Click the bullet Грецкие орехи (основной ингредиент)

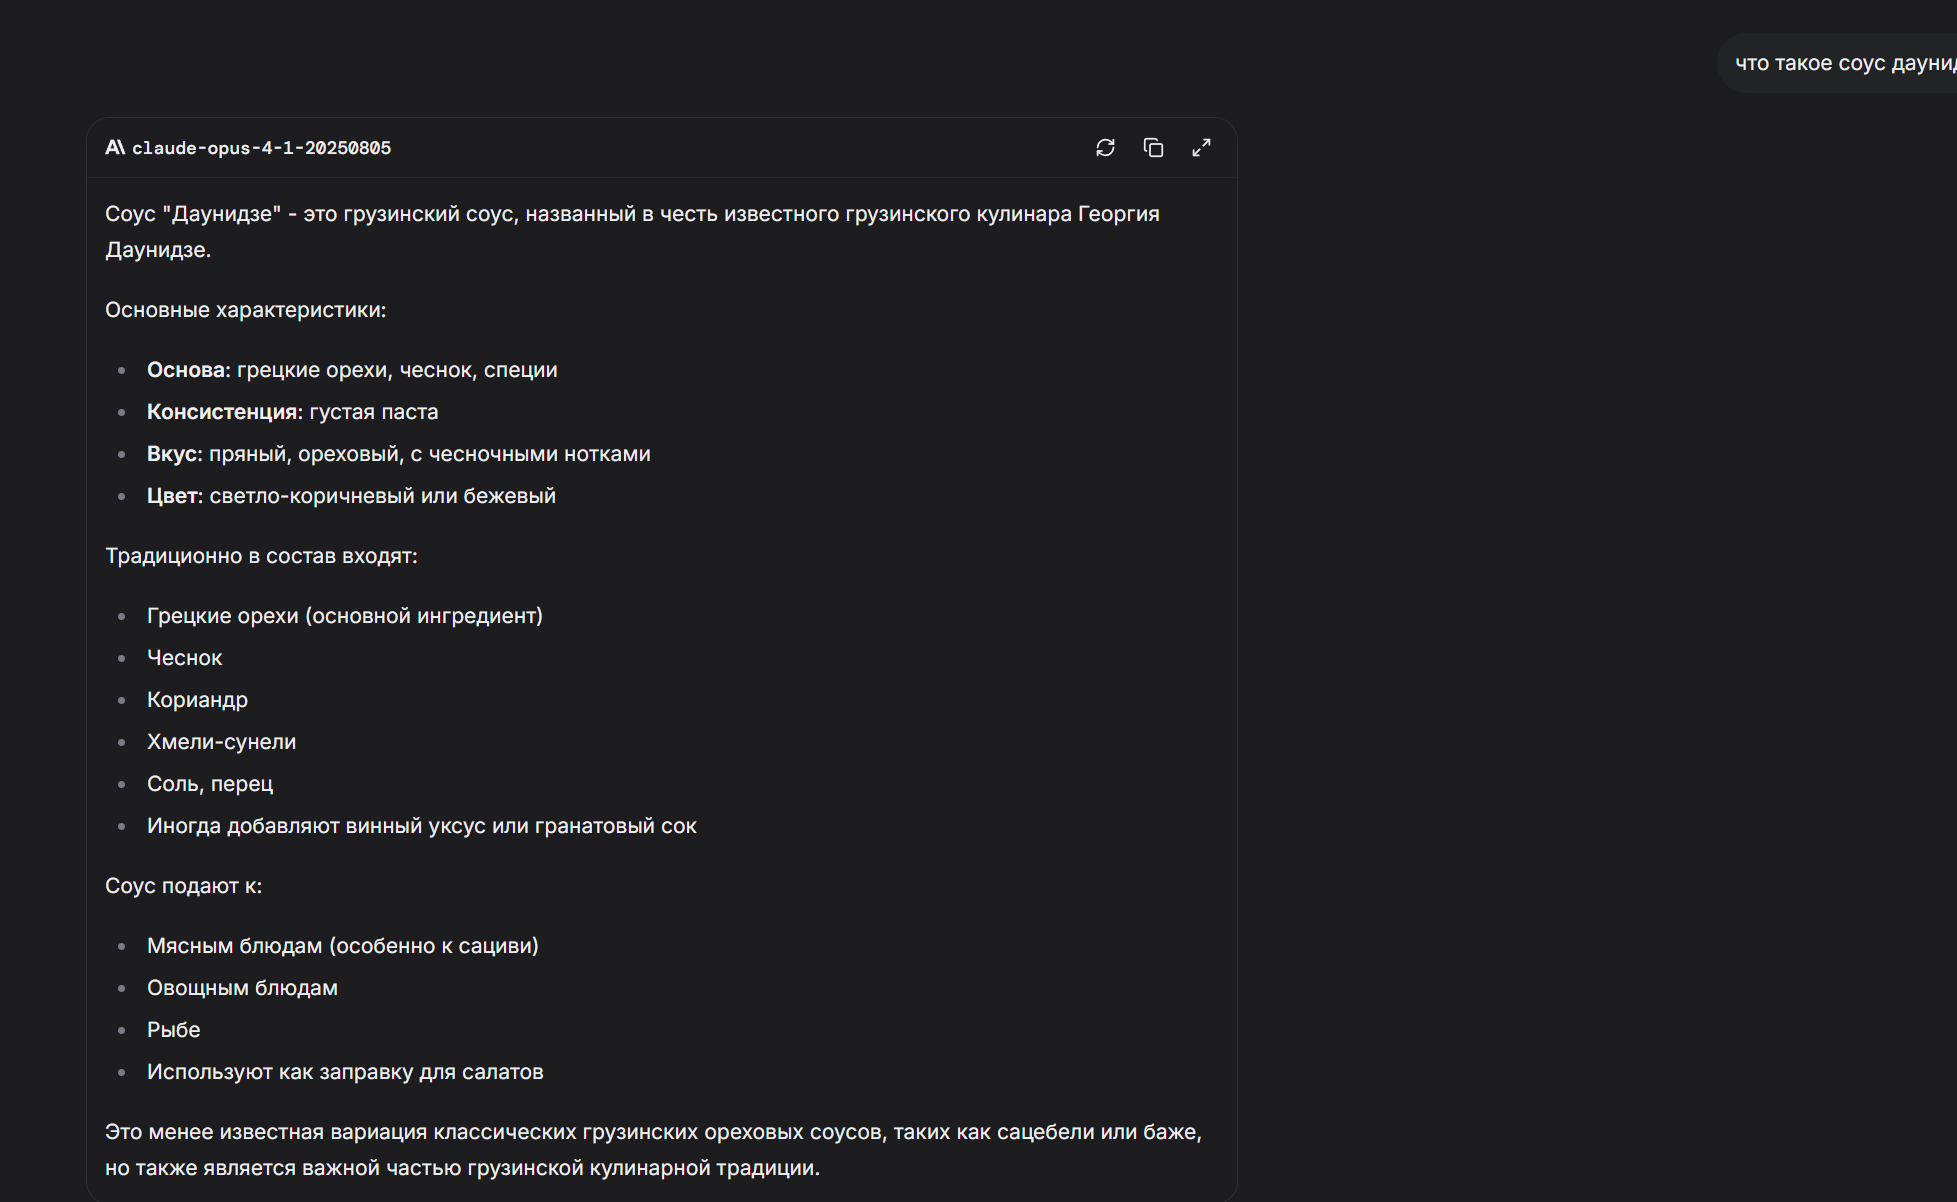click(344, 616)
